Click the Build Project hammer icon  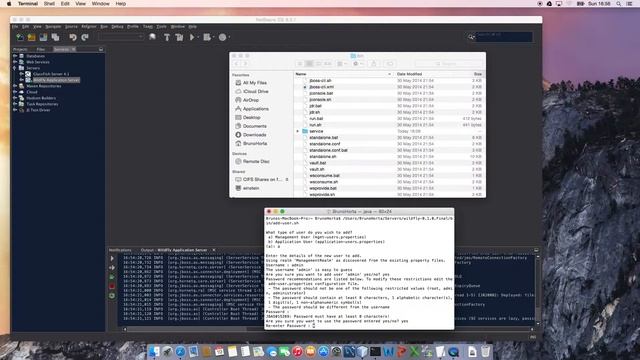coord(167,37)
